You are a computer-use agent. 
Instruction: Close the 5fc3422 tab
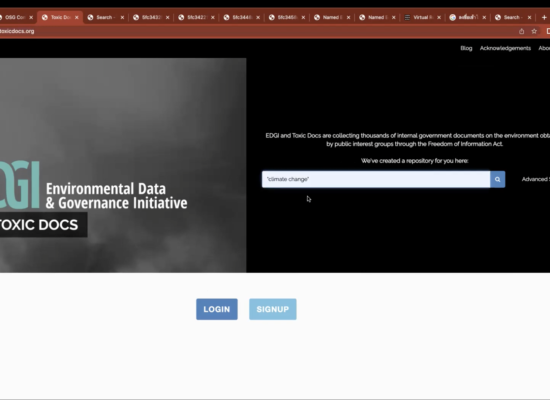point(213,17)
